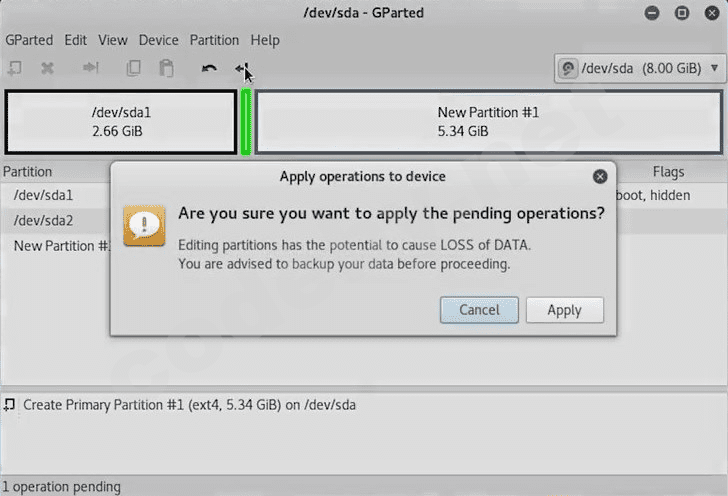Click the warning icon in the dialog
This screenshot has height=496, width=728.
[x=145, y=224]
